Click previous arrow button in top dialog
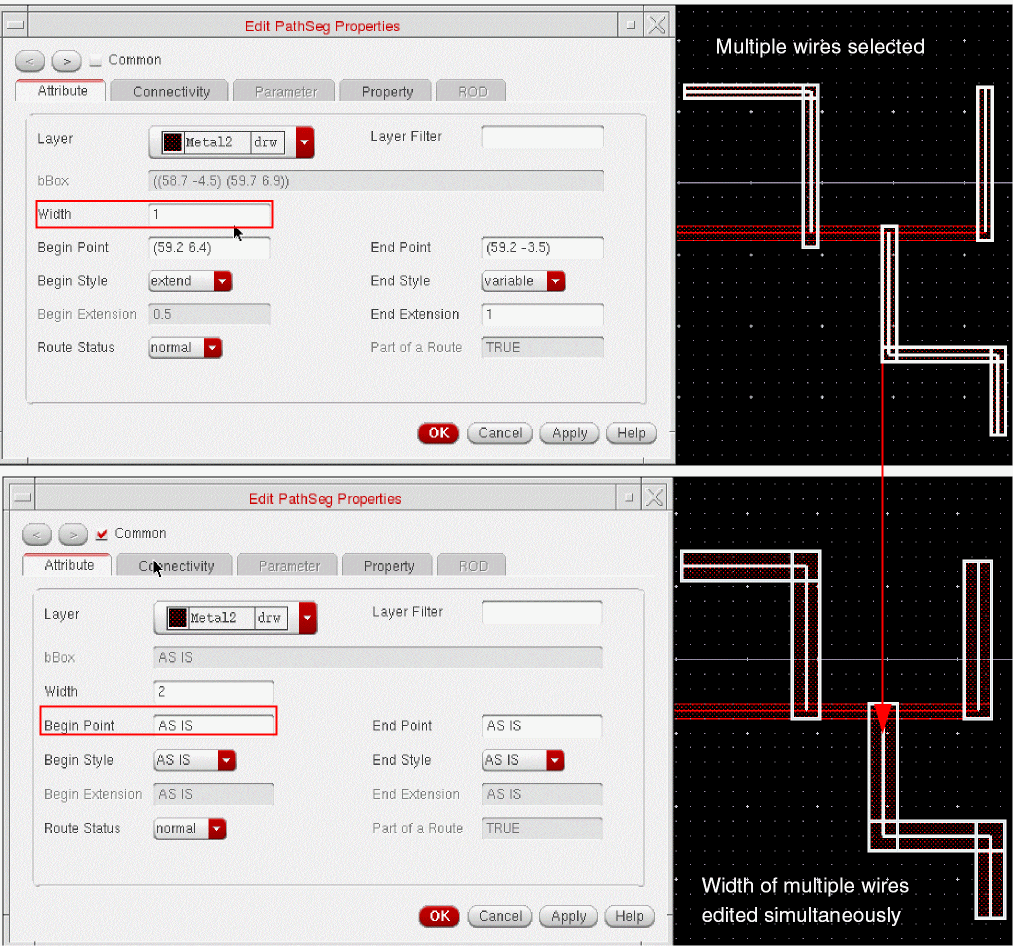This screenshot has height=946, width=1013. tap(30, 61)
